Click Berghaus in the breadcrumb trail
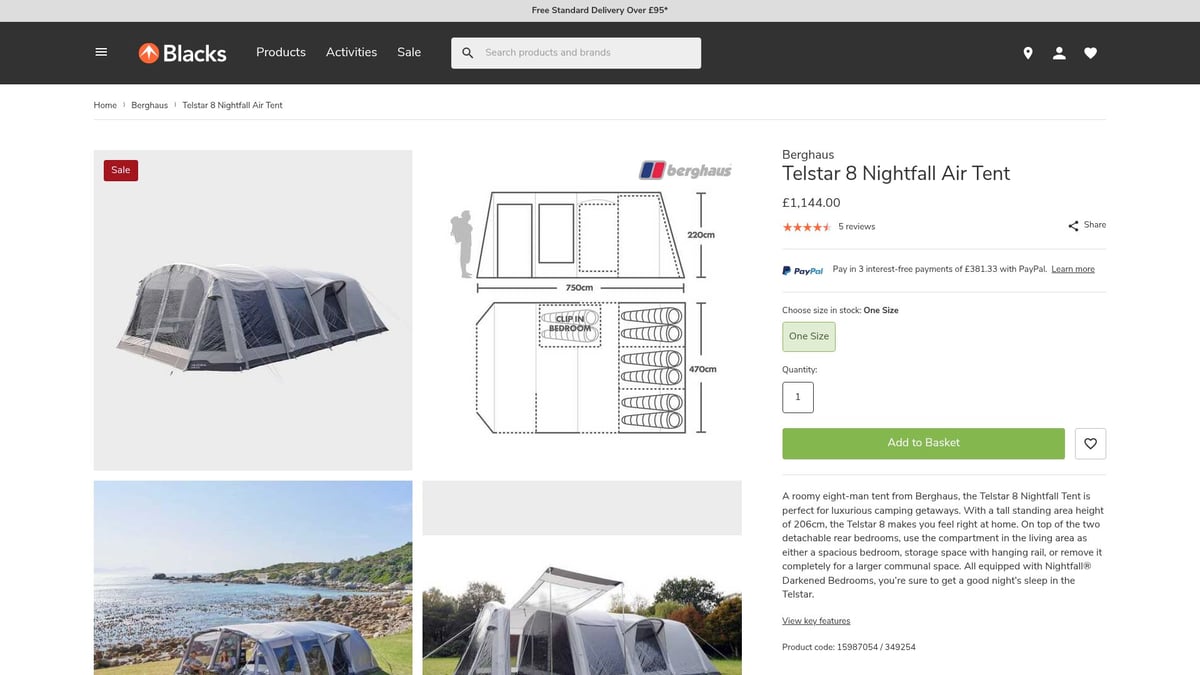Image resolution: width=1200 pixels, height=675 pixels. [x=149, y=104]
